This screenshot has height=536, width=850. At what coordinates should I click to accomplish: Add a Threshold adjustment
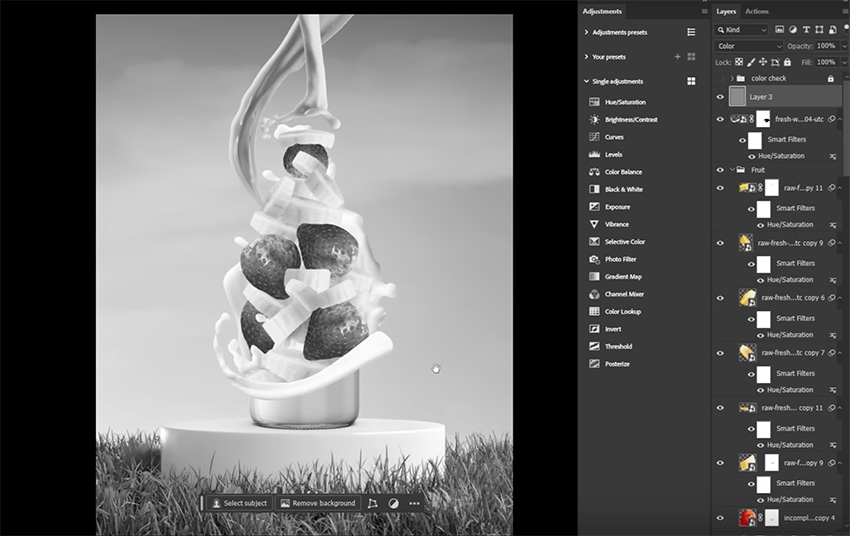tap(610, 346)
